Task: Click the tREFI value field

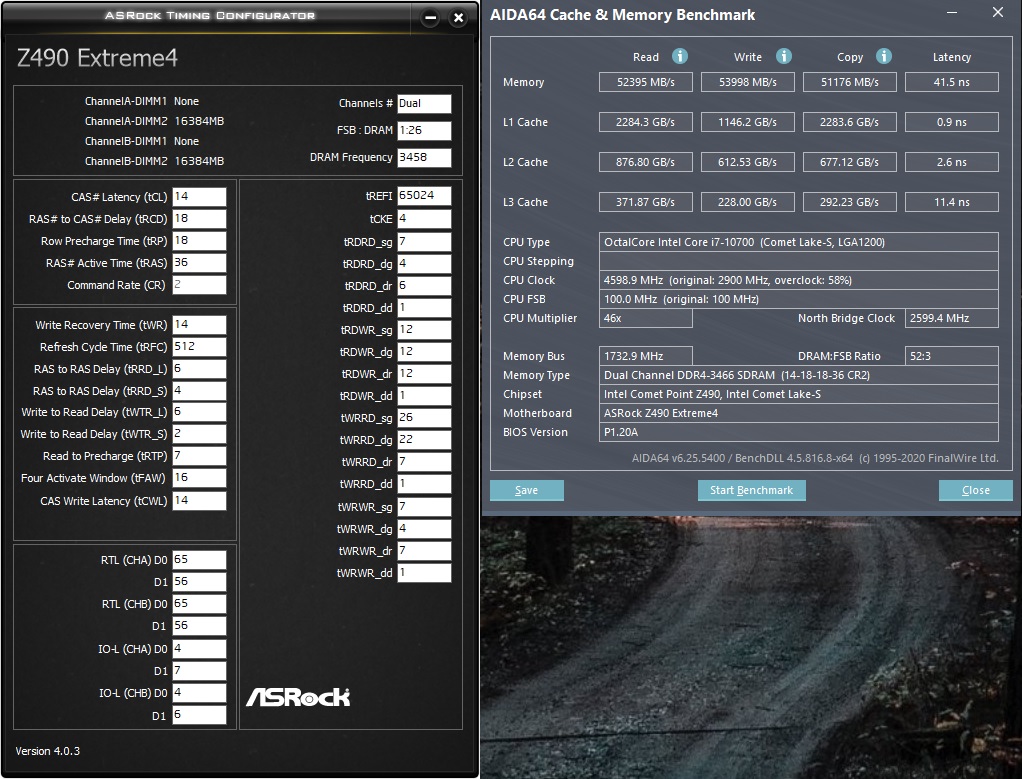Action: tap(424, 196)
